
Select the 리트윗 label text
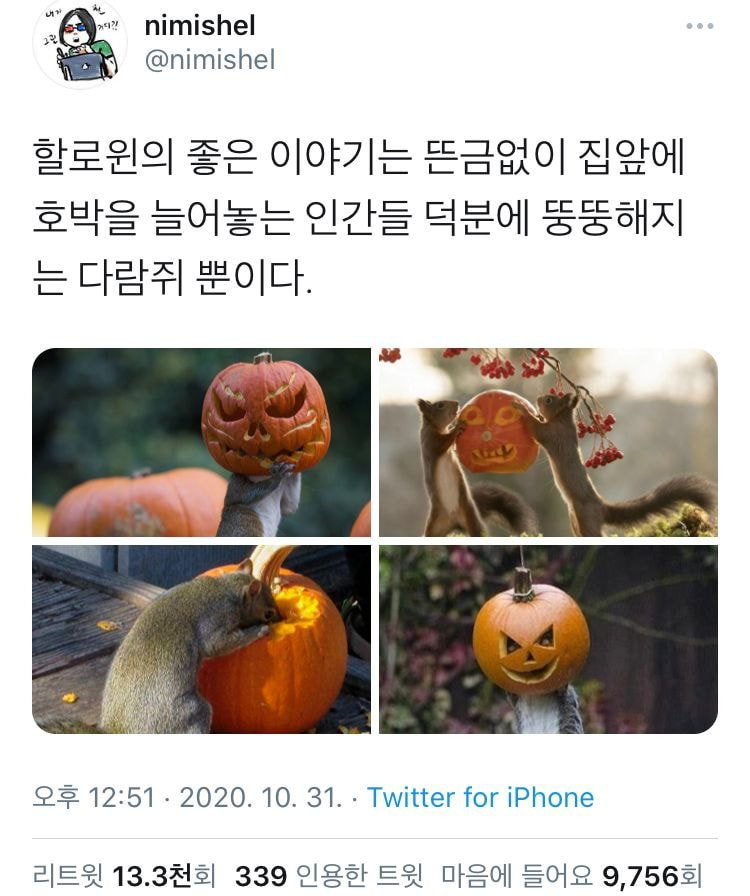coord(69,875)
